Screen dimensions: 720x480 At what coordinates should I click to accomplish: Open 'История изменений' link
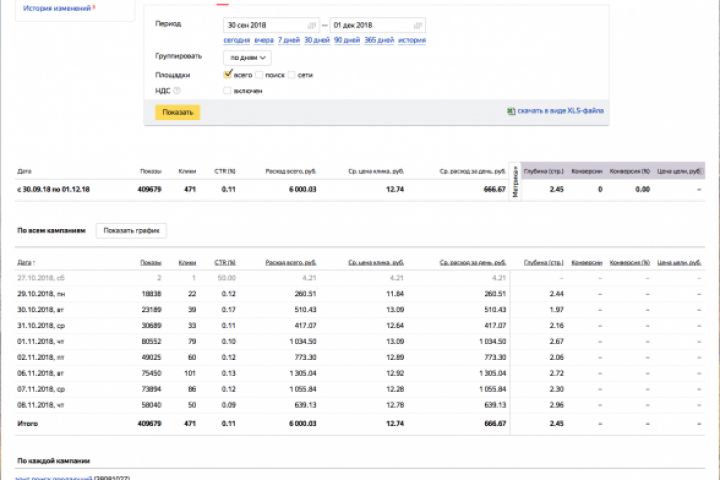click(57, 7)
